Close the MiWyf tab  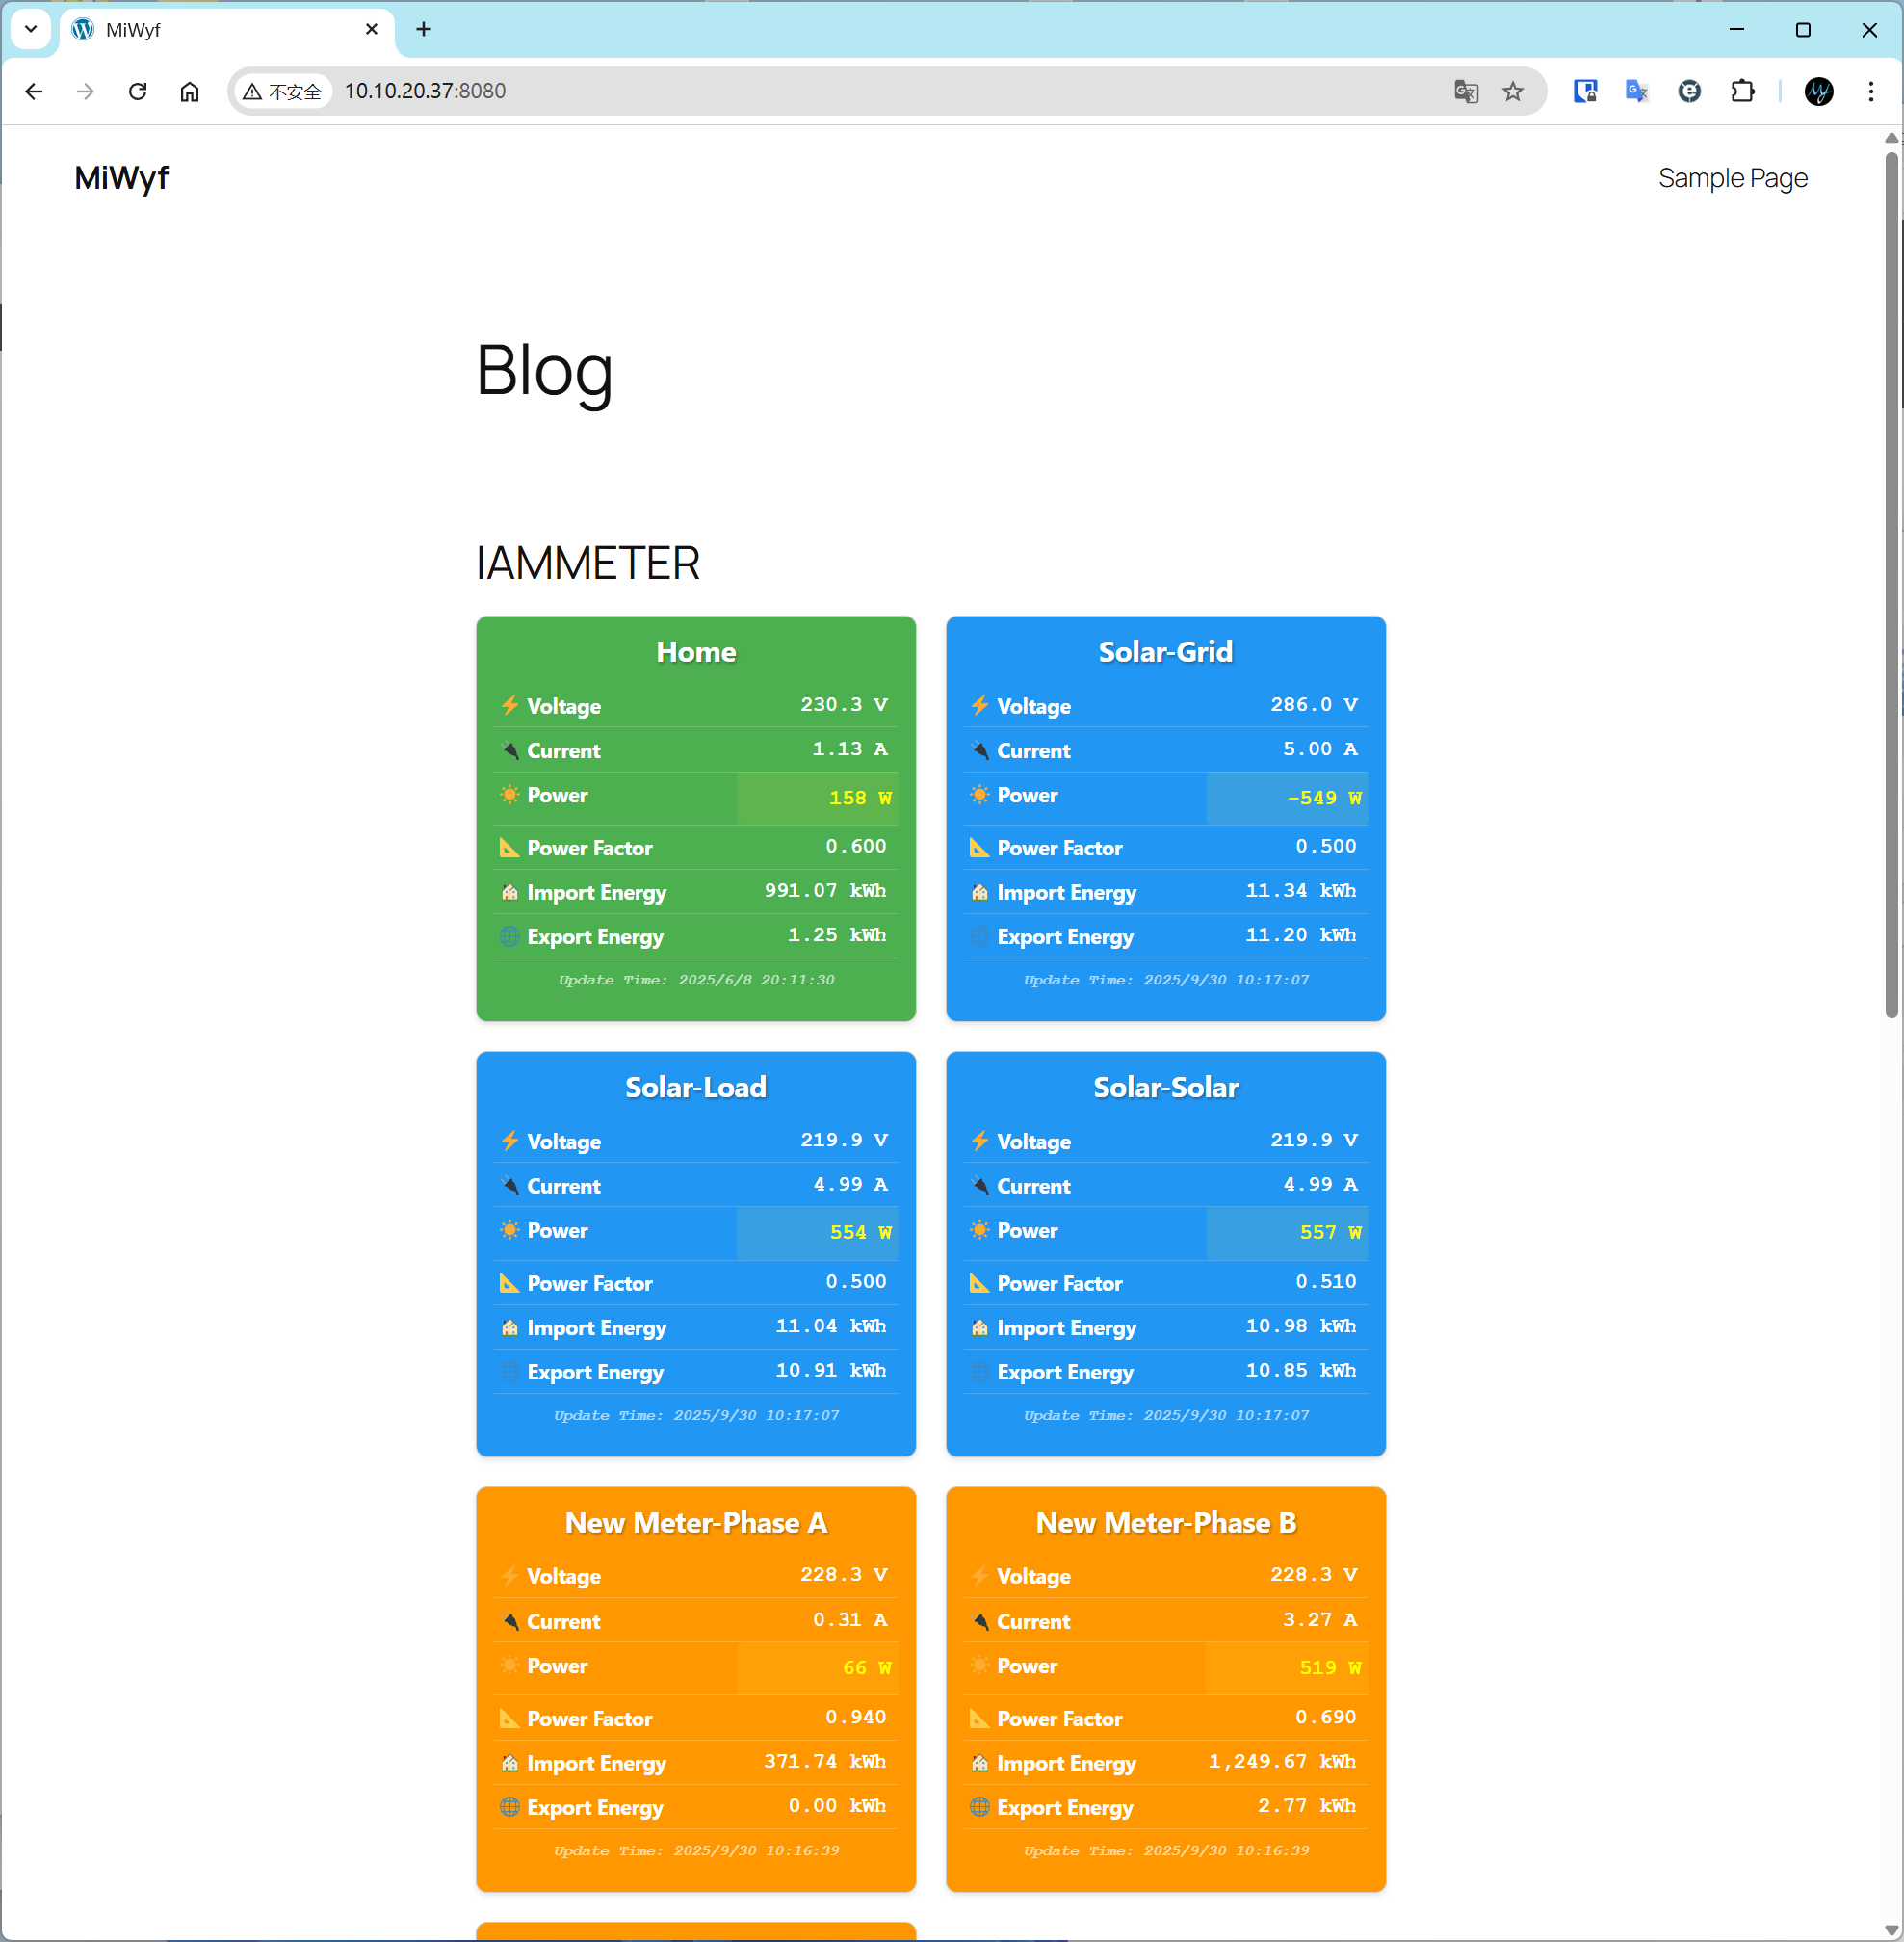pyautogui.click(x=371, y=29)
